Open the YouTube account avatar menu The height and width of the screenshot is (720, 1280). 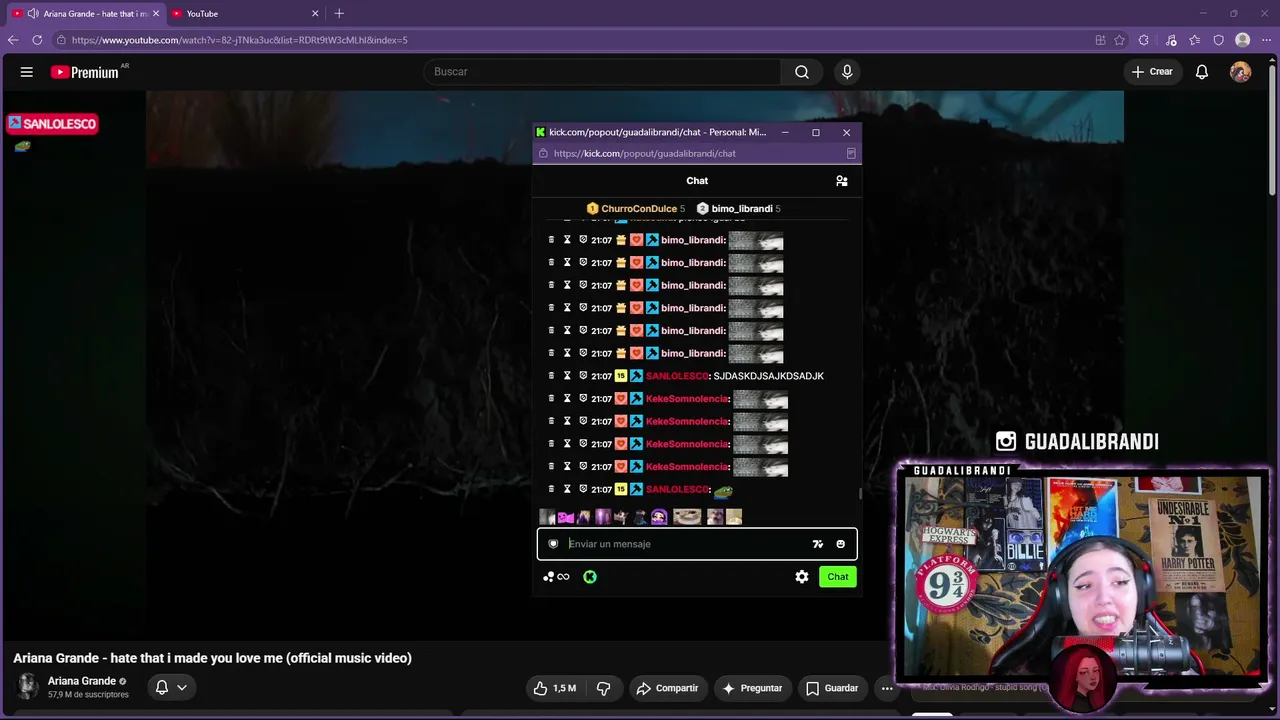tap(1240, 72)
